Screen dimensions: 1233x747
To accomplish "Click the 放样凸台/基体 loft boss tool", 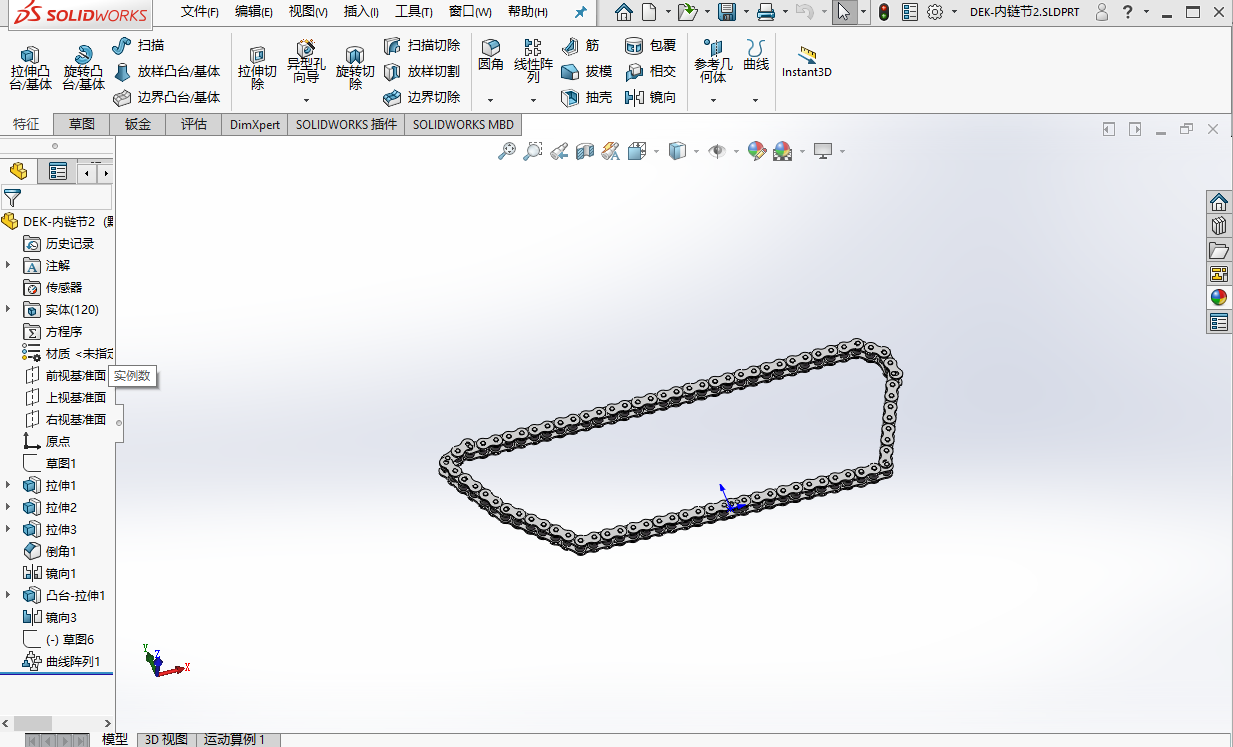I will (166, 72).
